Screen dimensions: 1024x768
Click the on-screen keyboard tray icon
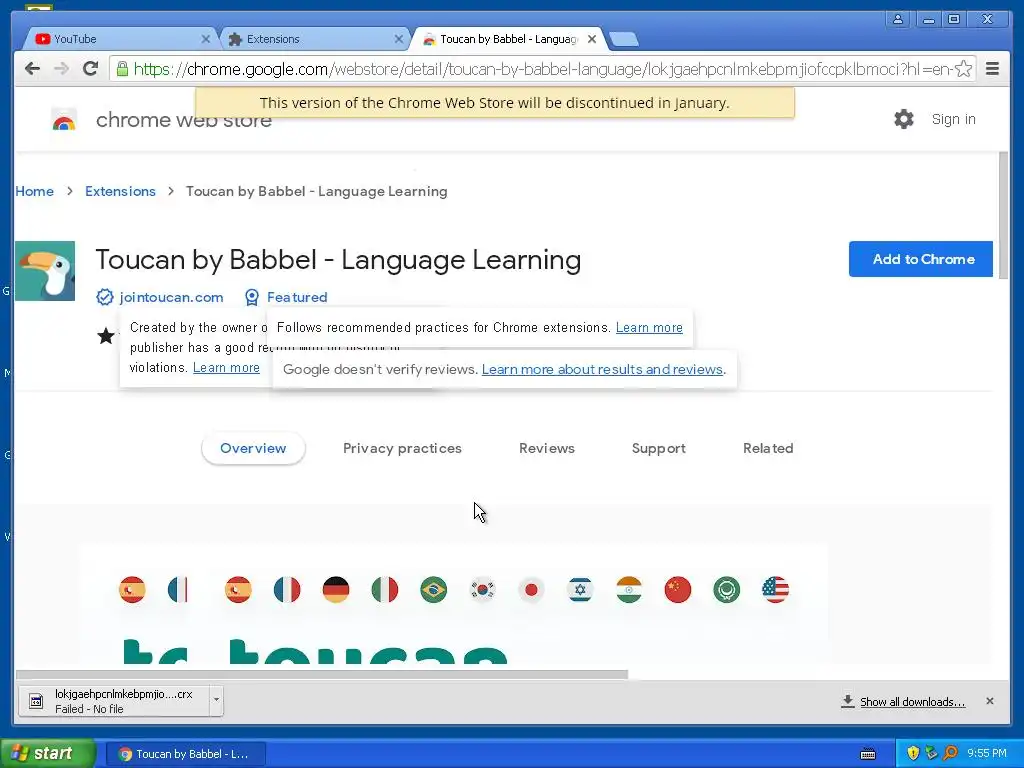tap(868, 754)
